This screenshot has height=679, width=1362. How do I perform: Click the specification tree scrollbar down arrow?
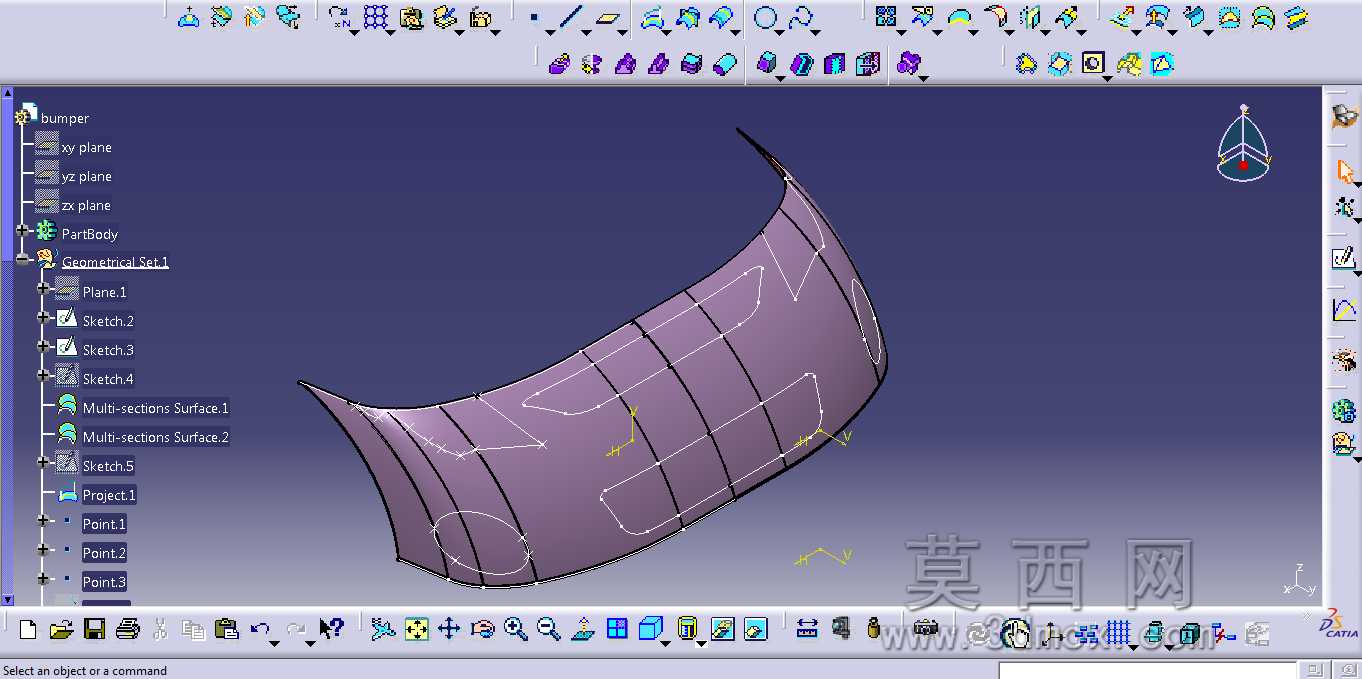pos(7,599)
